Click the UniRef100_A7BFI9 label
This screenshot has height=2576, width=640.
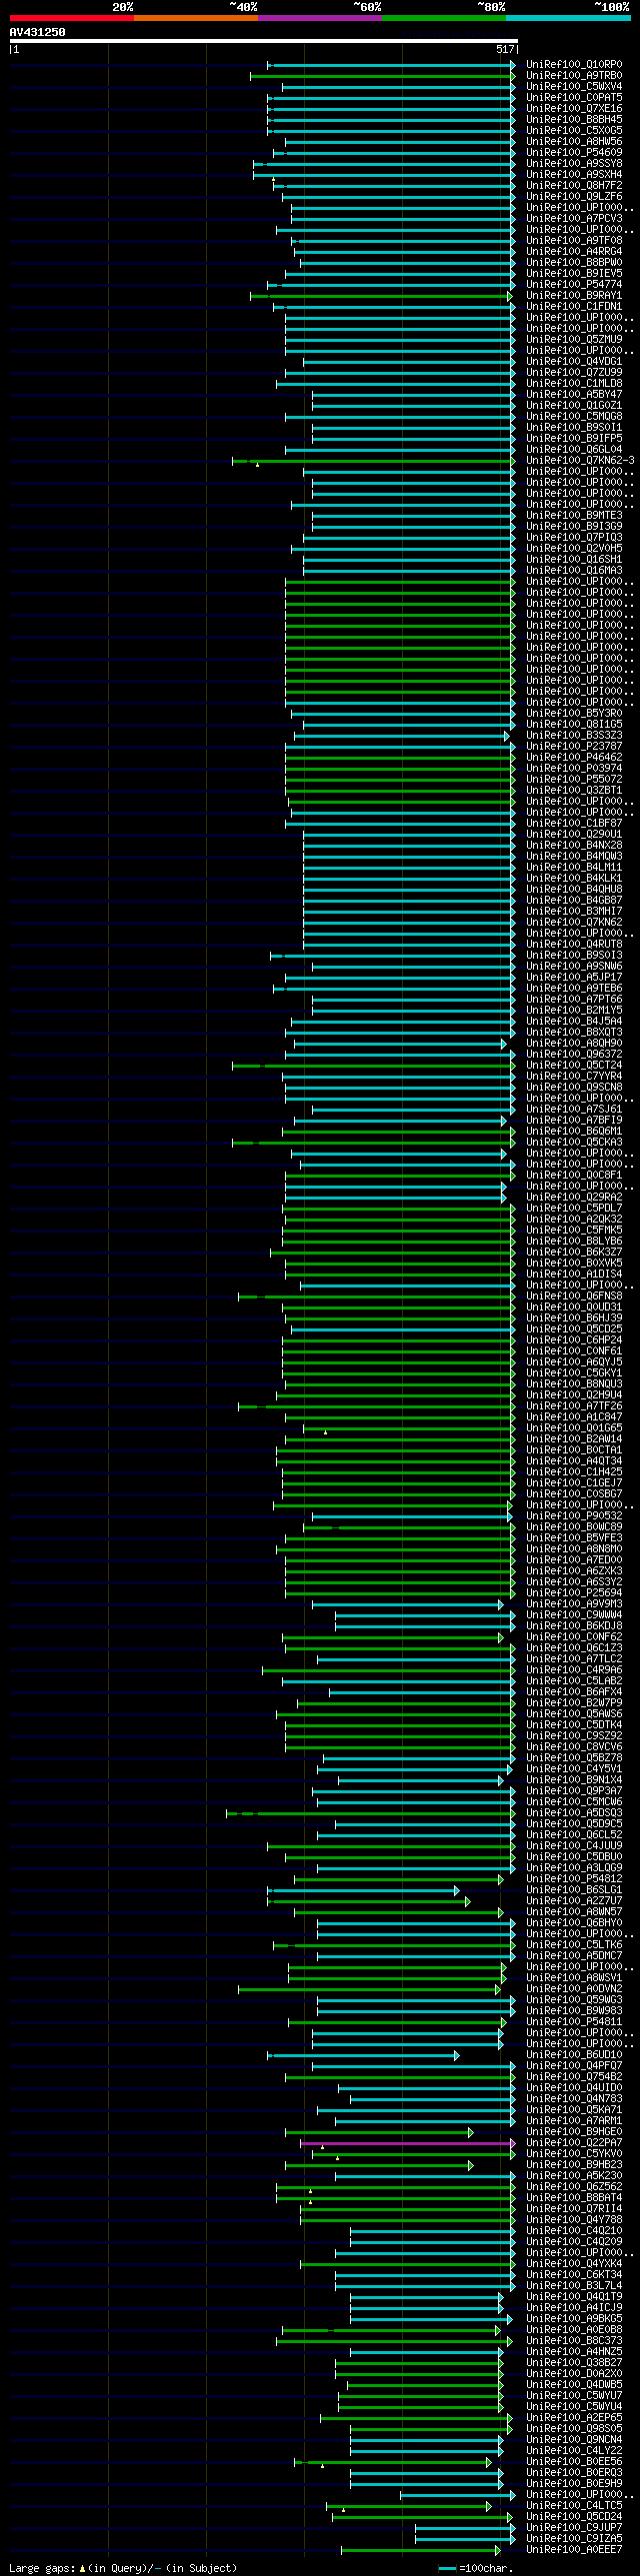[x=574, y=1121]
